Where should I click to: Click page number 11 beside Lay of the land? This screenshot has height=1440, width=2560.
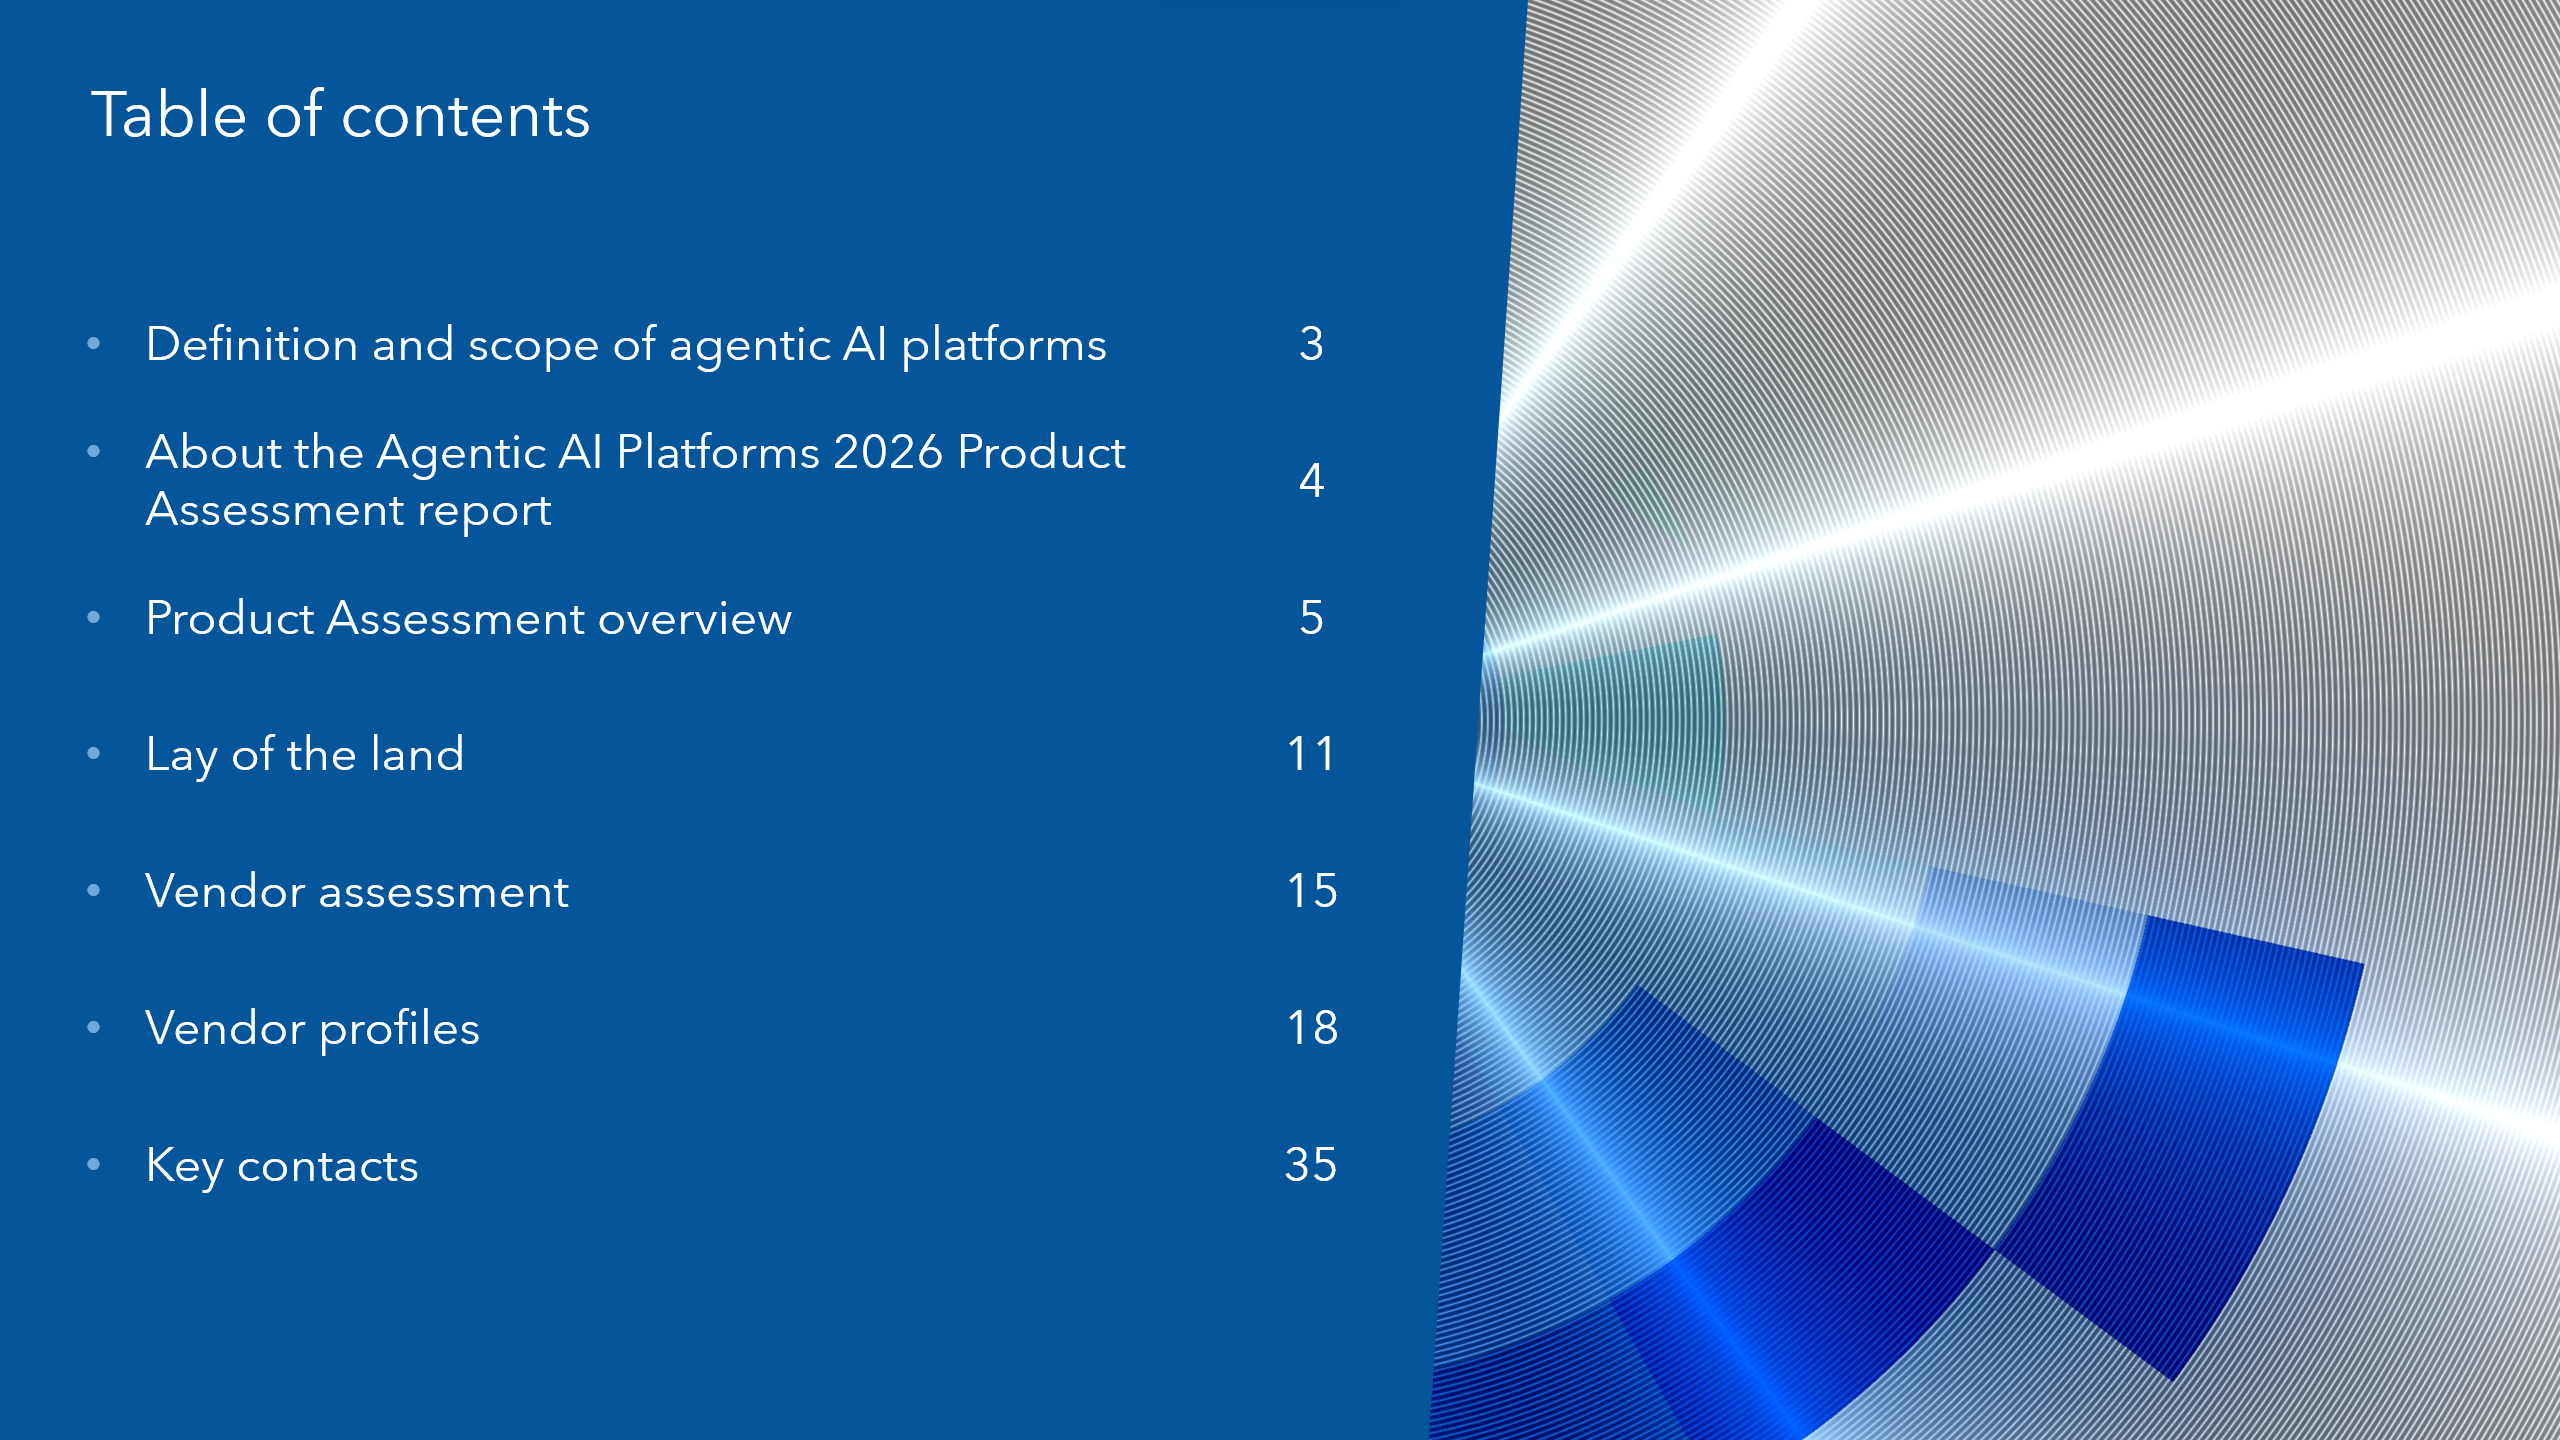[x=1311, y=754]
